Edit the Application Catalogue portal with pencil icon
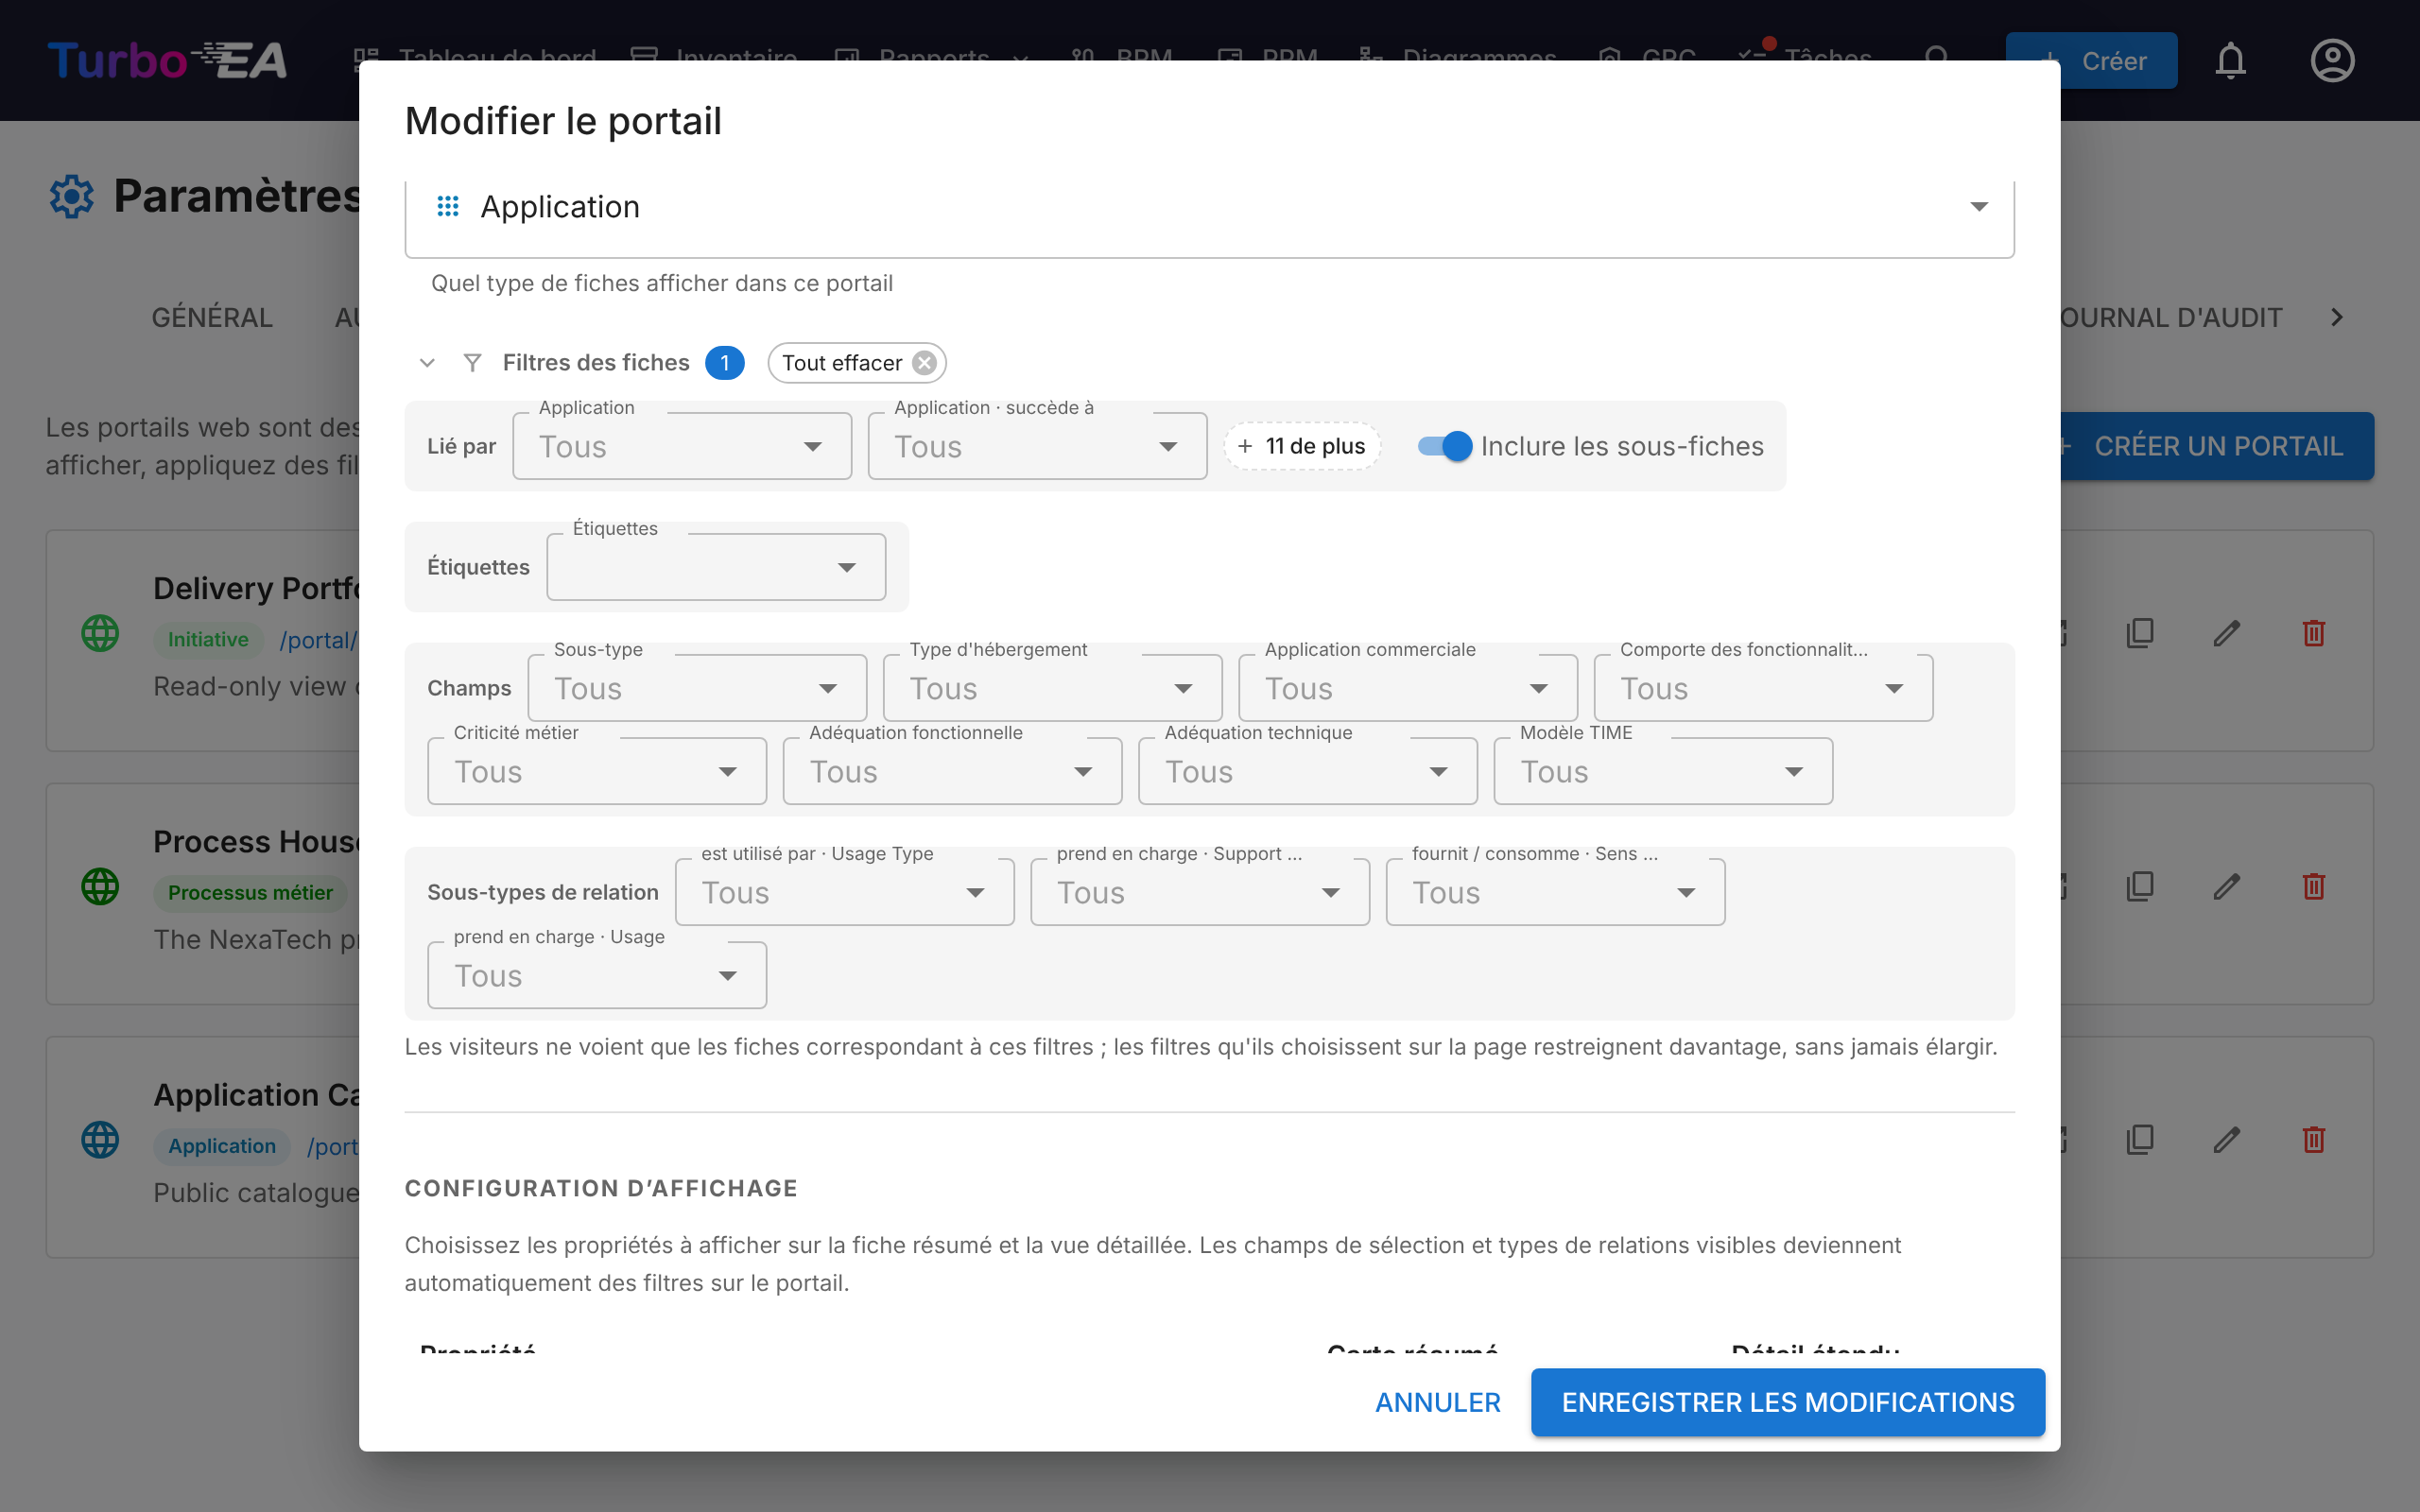 click(2226, 1139)
